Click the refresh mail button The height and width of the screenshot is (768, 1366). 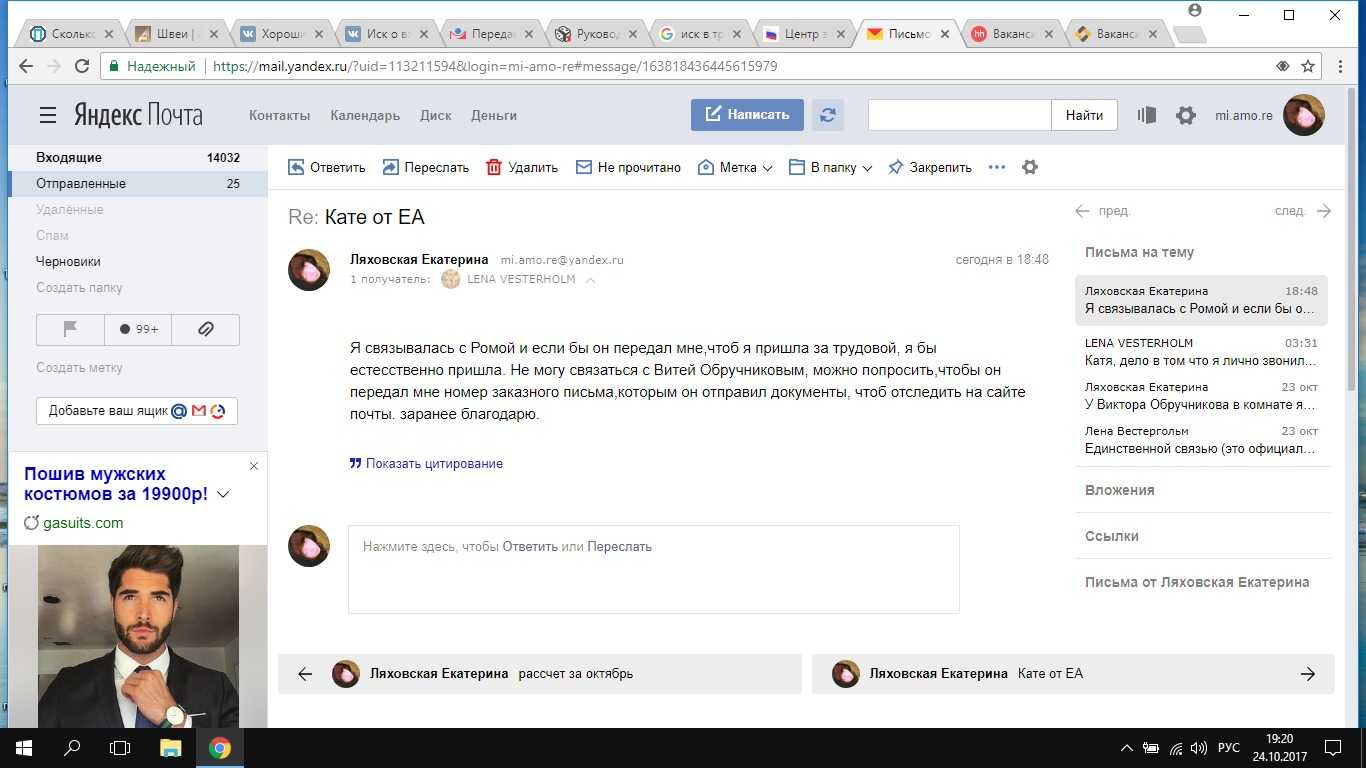pos(827,115)
